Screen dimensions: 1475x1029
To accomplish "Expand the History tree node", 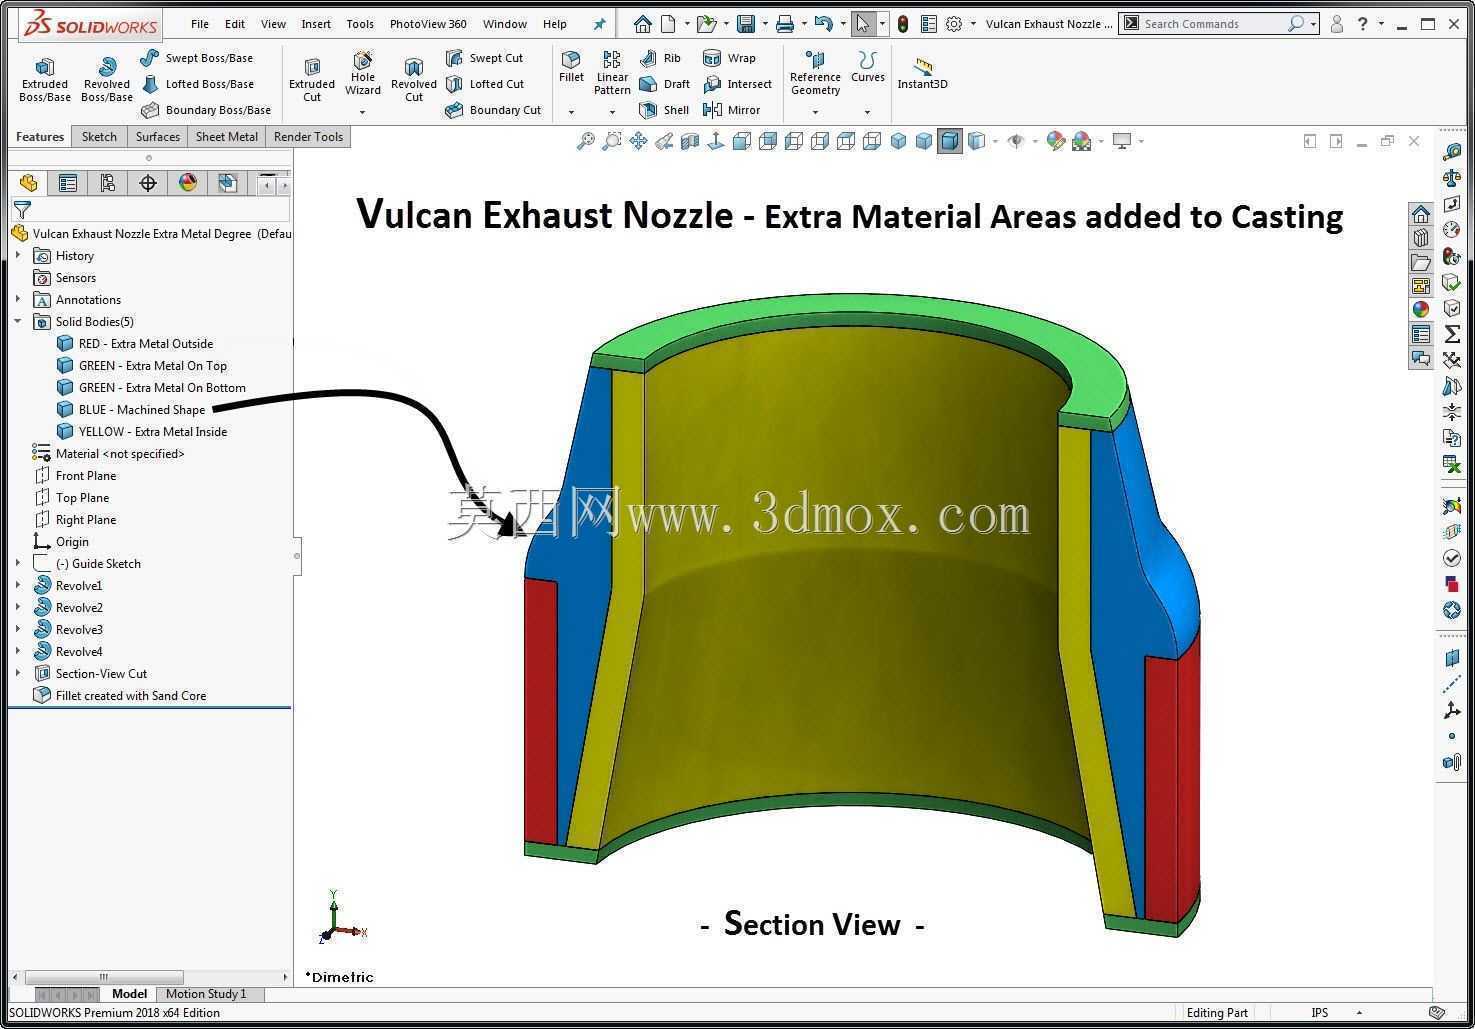I will coord(18,256).
